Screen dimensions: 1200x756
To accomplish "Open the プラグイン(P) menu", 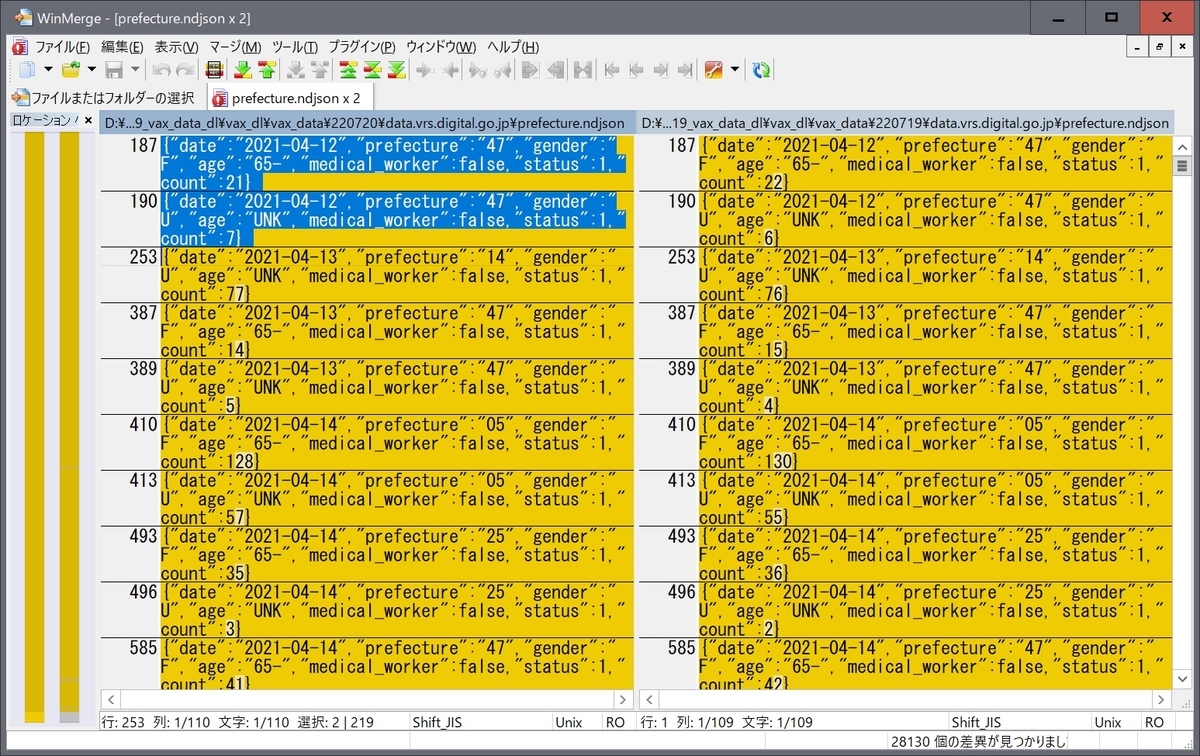I will (x=362, y=47).
